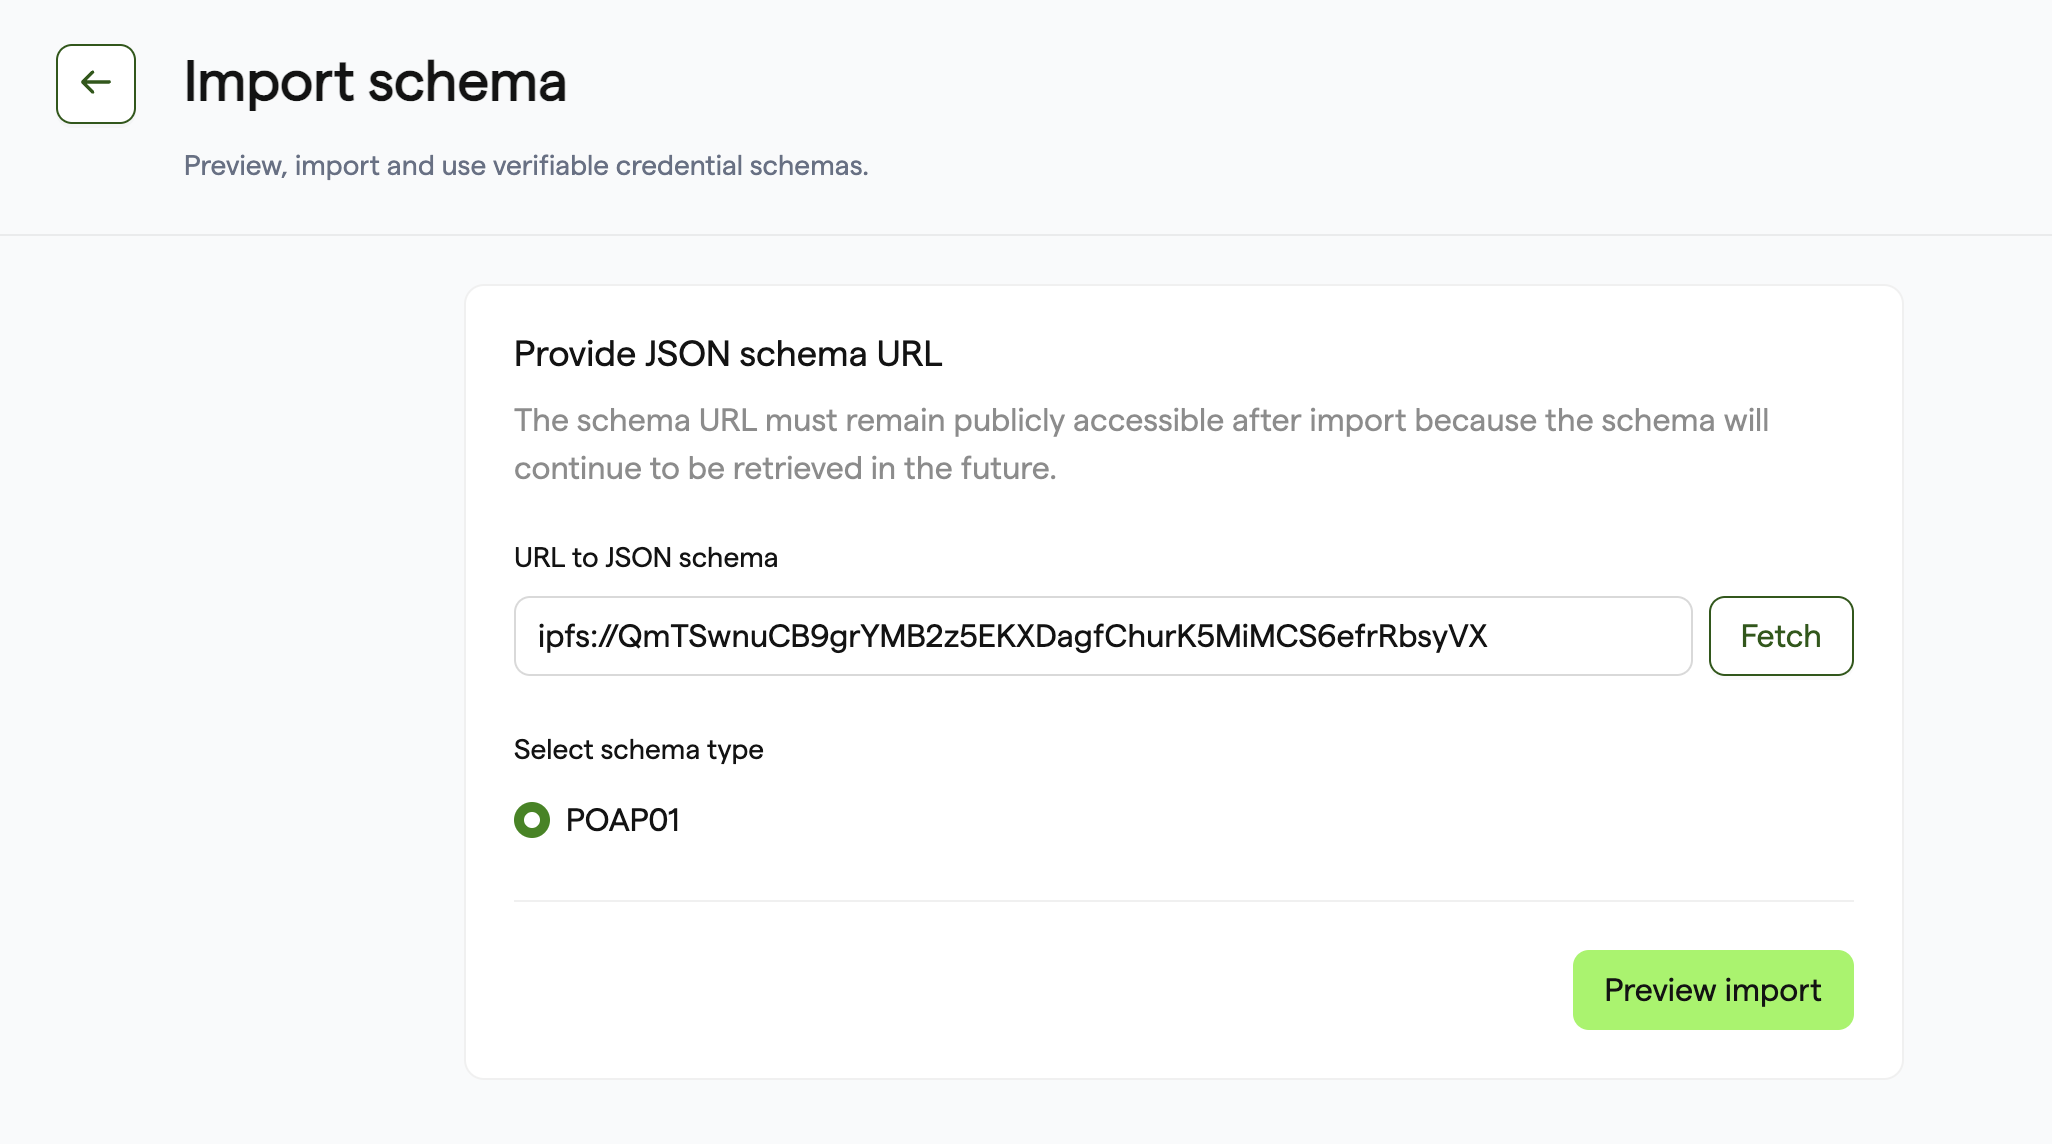The image size is (2052, 1144).
Task: Select the POAP01 radio button
Action: 532,820
